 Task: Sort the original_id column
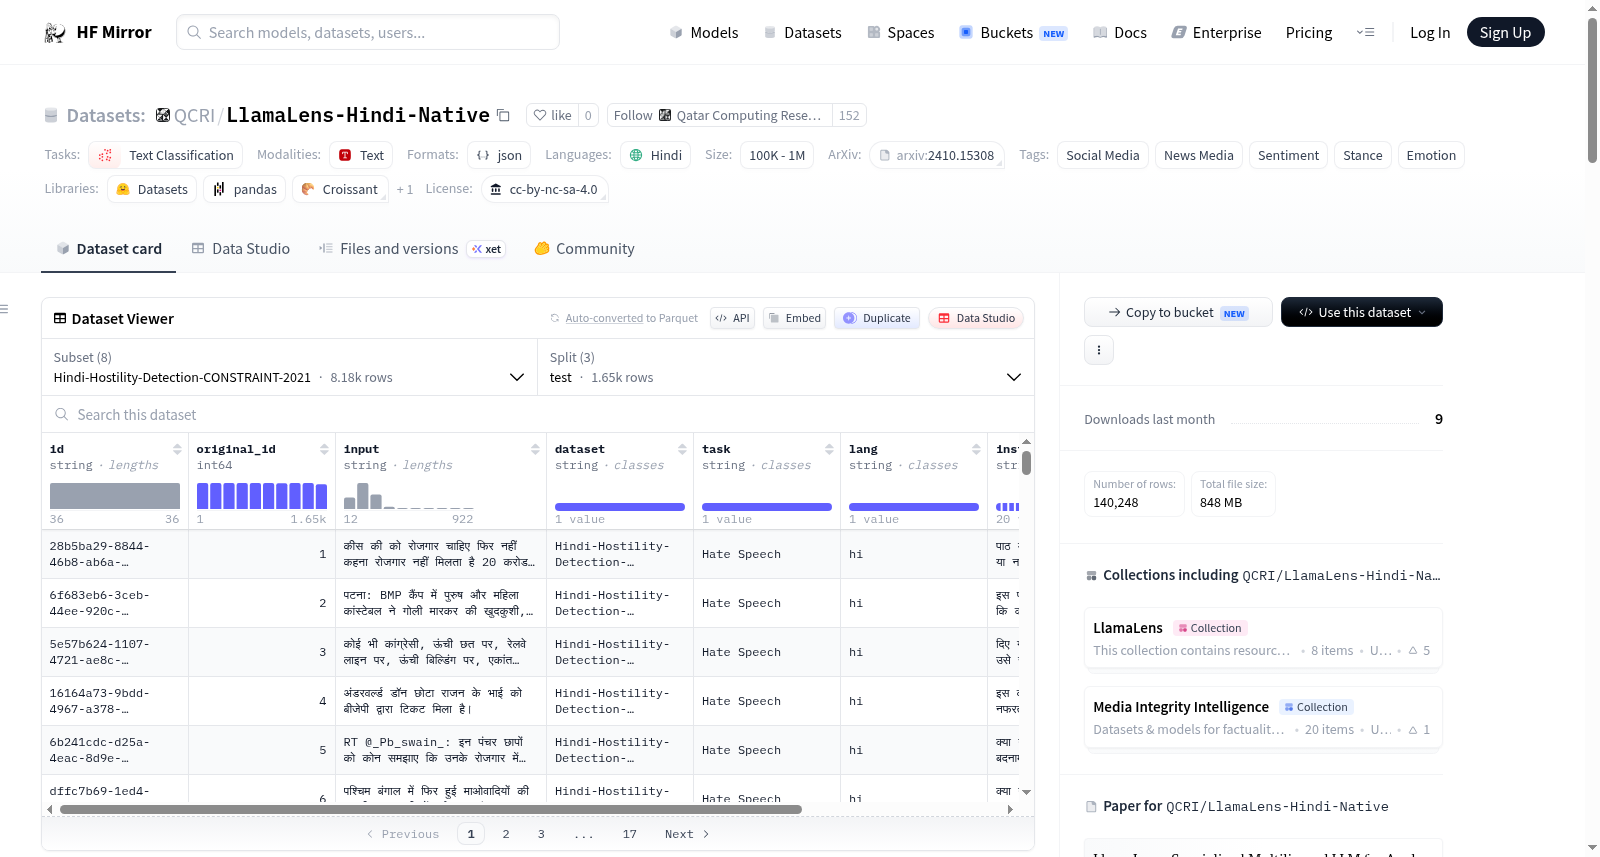tap(324, 449)
